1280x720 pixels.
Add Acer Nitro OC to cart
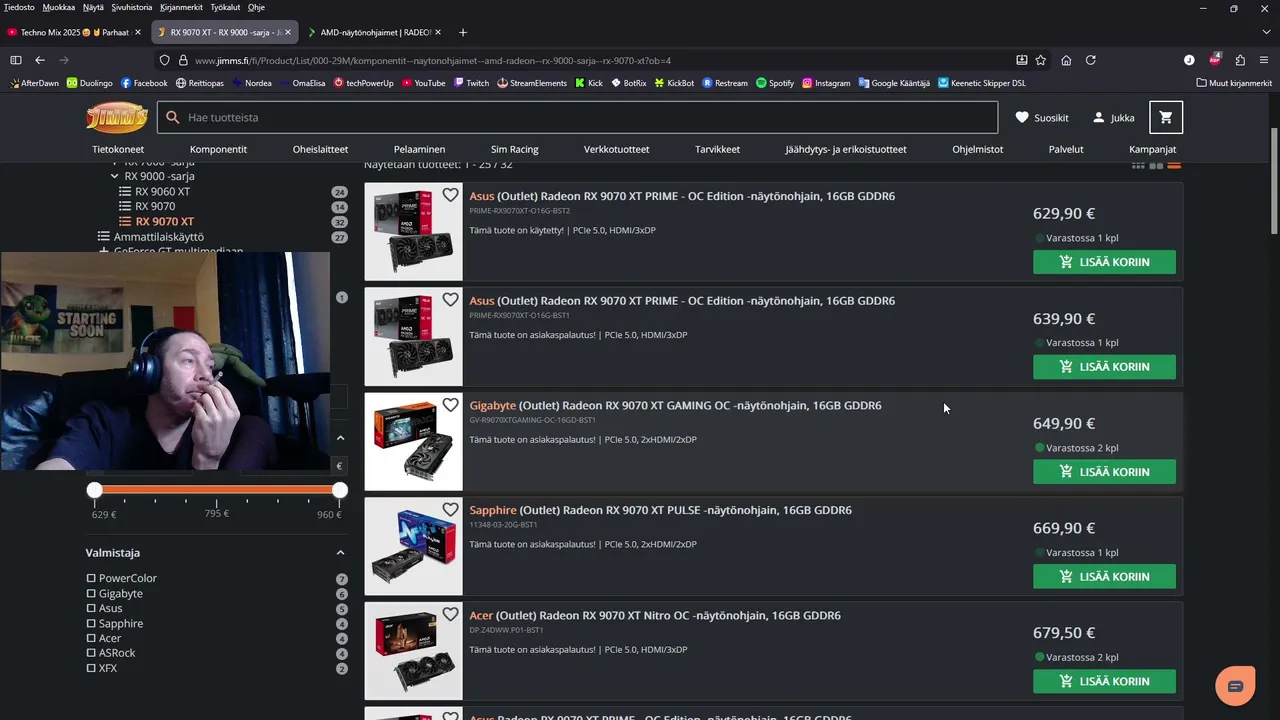tap(1104, 682)
